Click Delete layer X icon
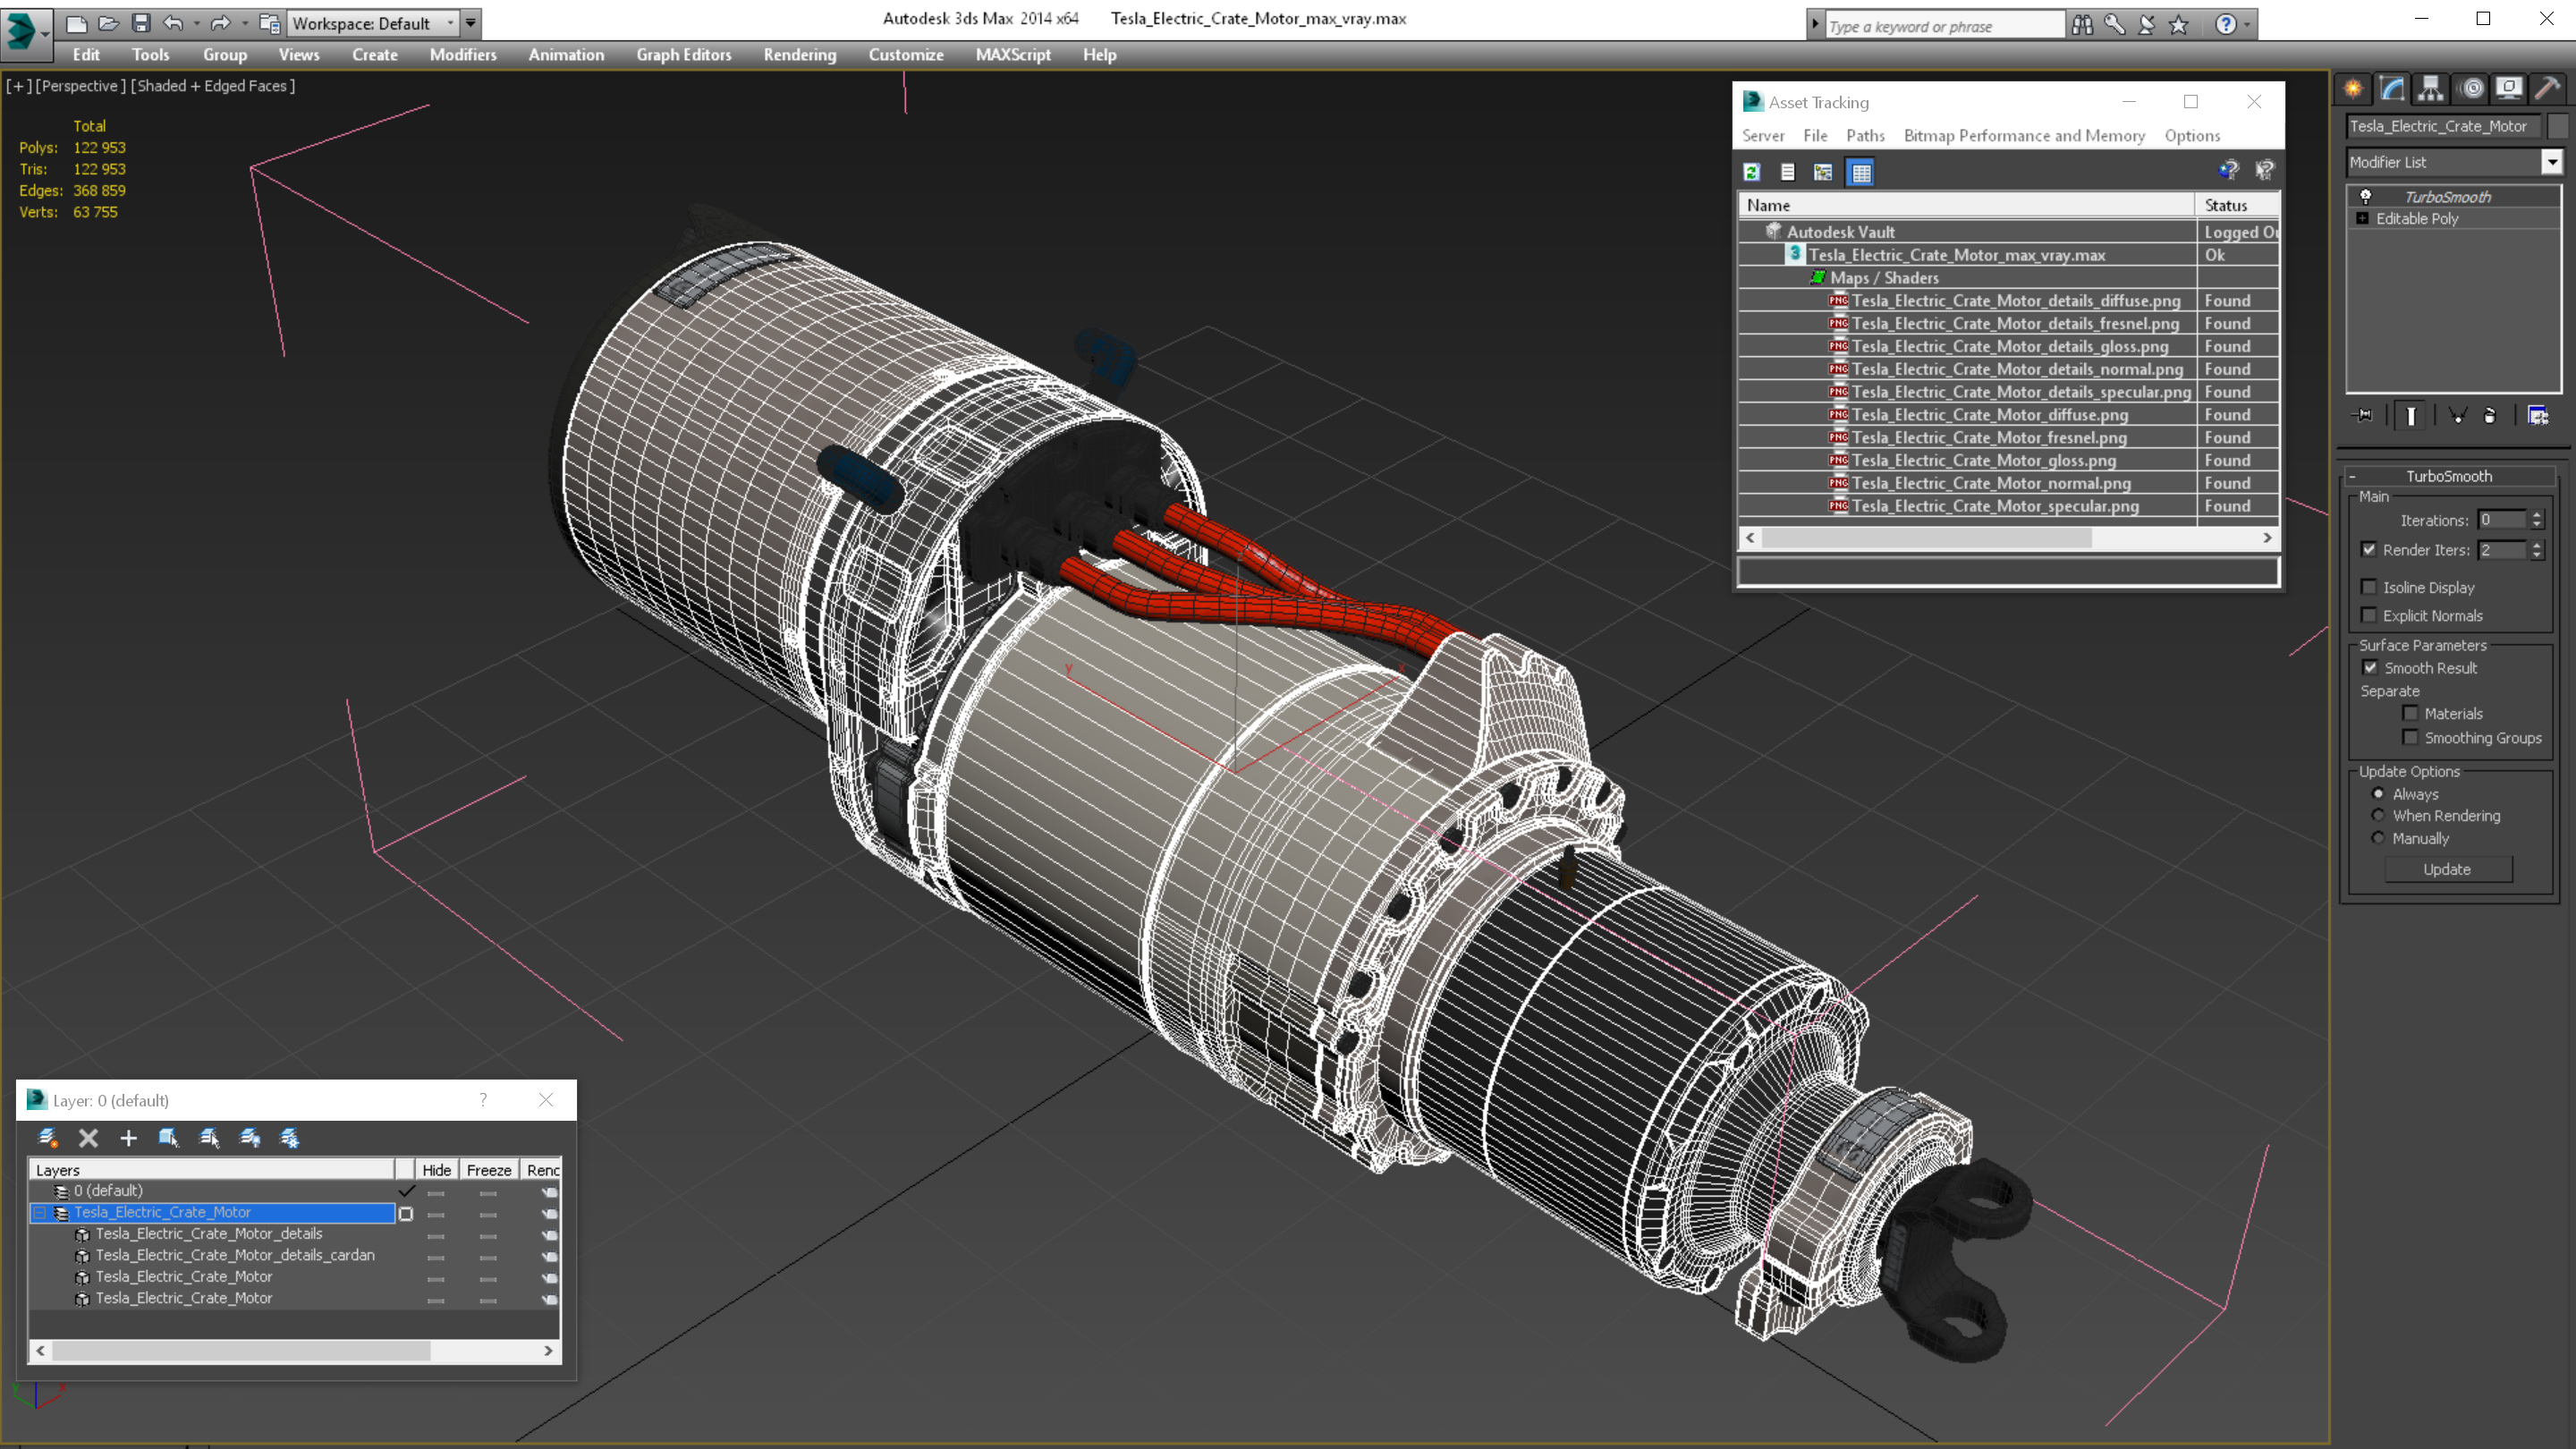 click(x=88, y=1138)
